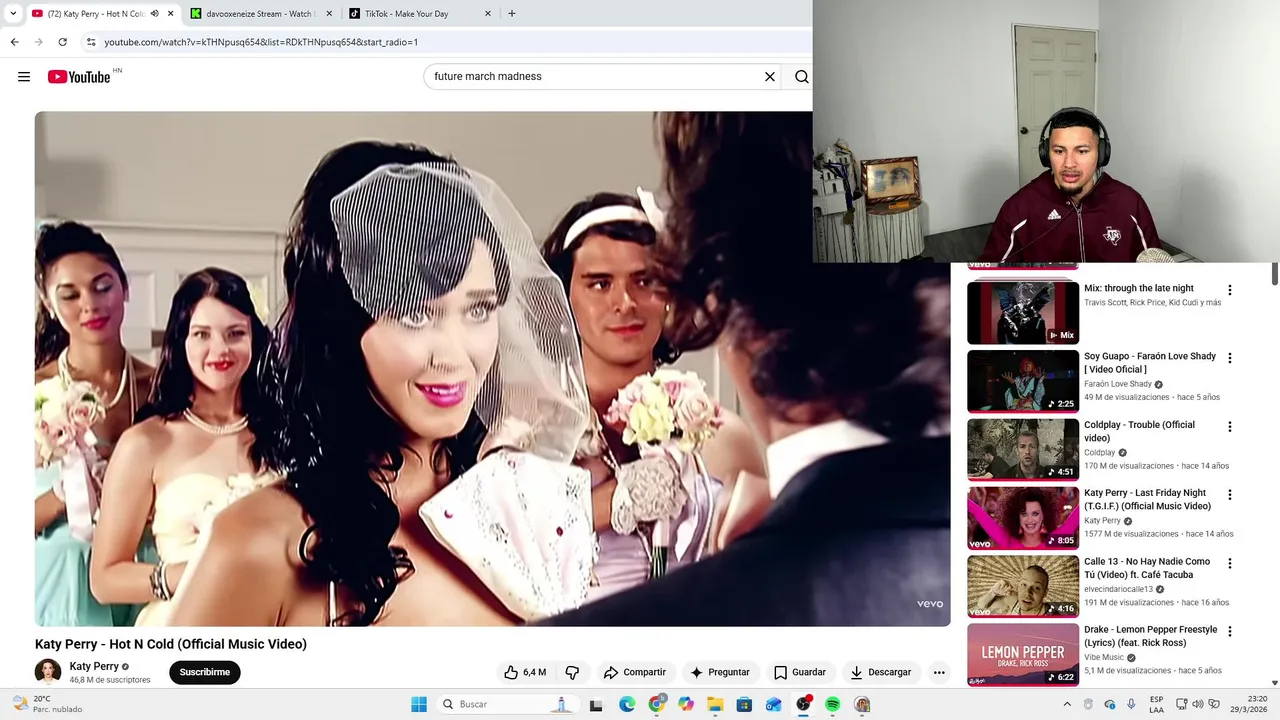Reload the page in browser toolbar

(62, 42)
